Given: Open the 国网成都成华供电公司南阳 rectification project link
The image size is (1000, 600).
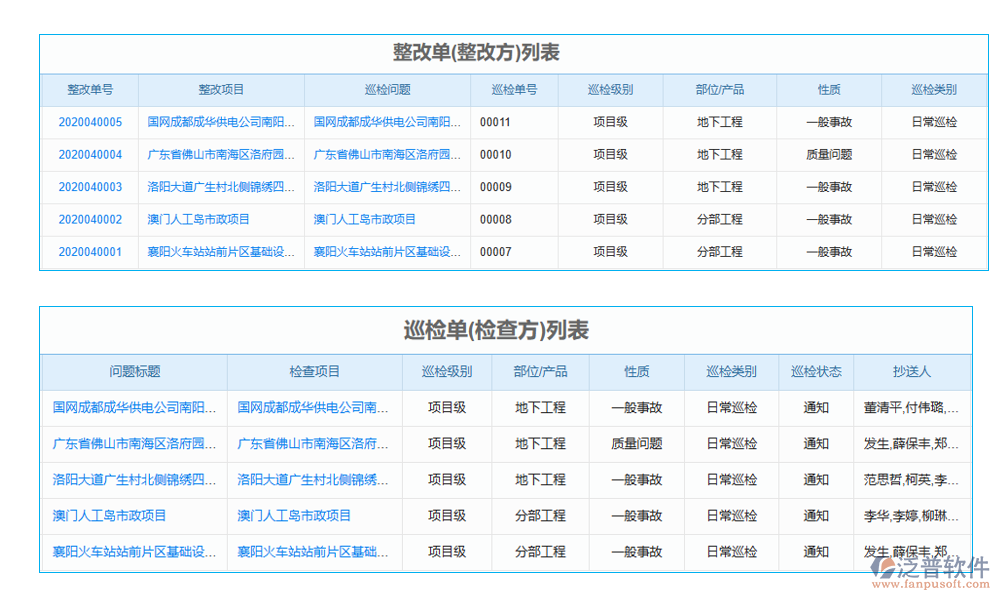Looking at the screenshot, I should [x=222, y=122].
